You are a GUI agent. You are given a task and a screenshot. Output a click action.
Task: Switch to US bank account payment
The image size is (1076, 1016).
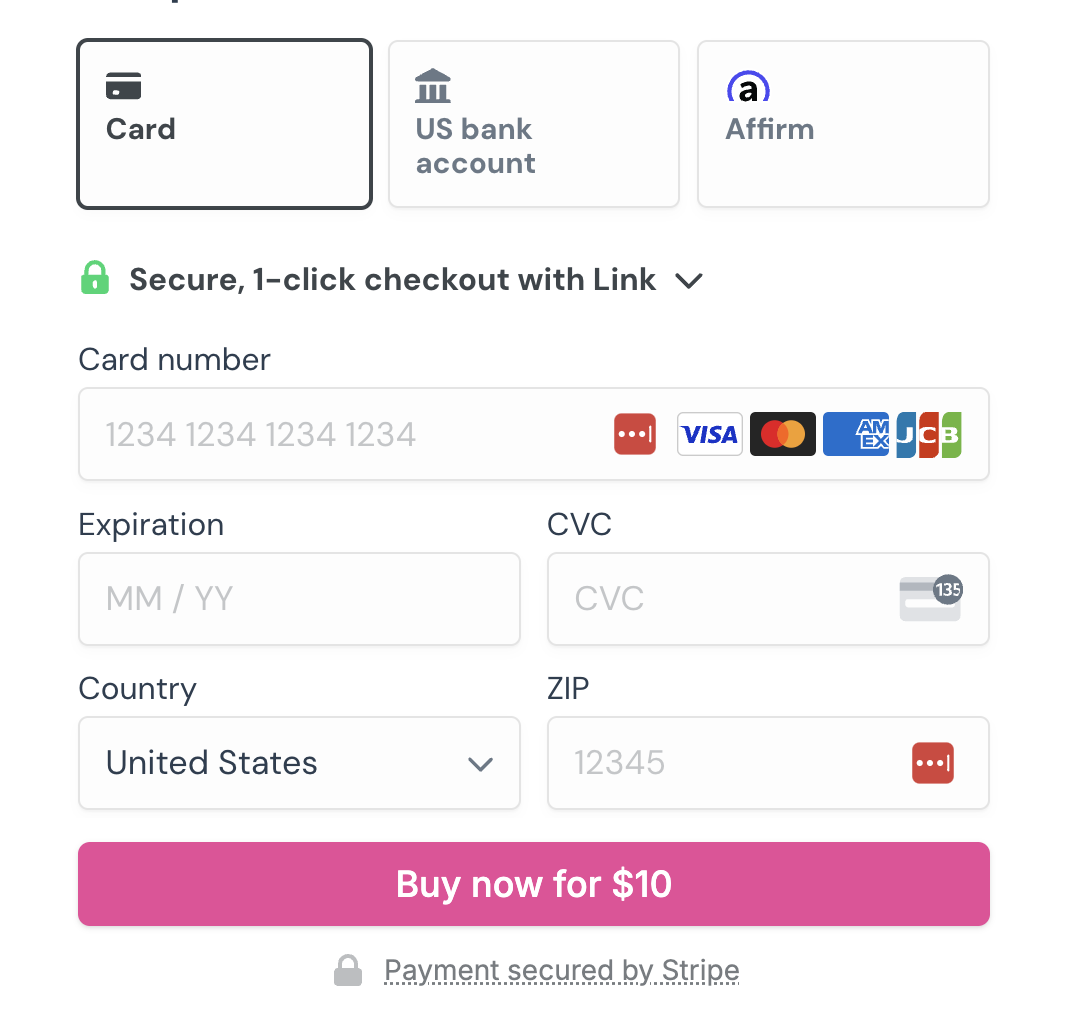(534, 124)
